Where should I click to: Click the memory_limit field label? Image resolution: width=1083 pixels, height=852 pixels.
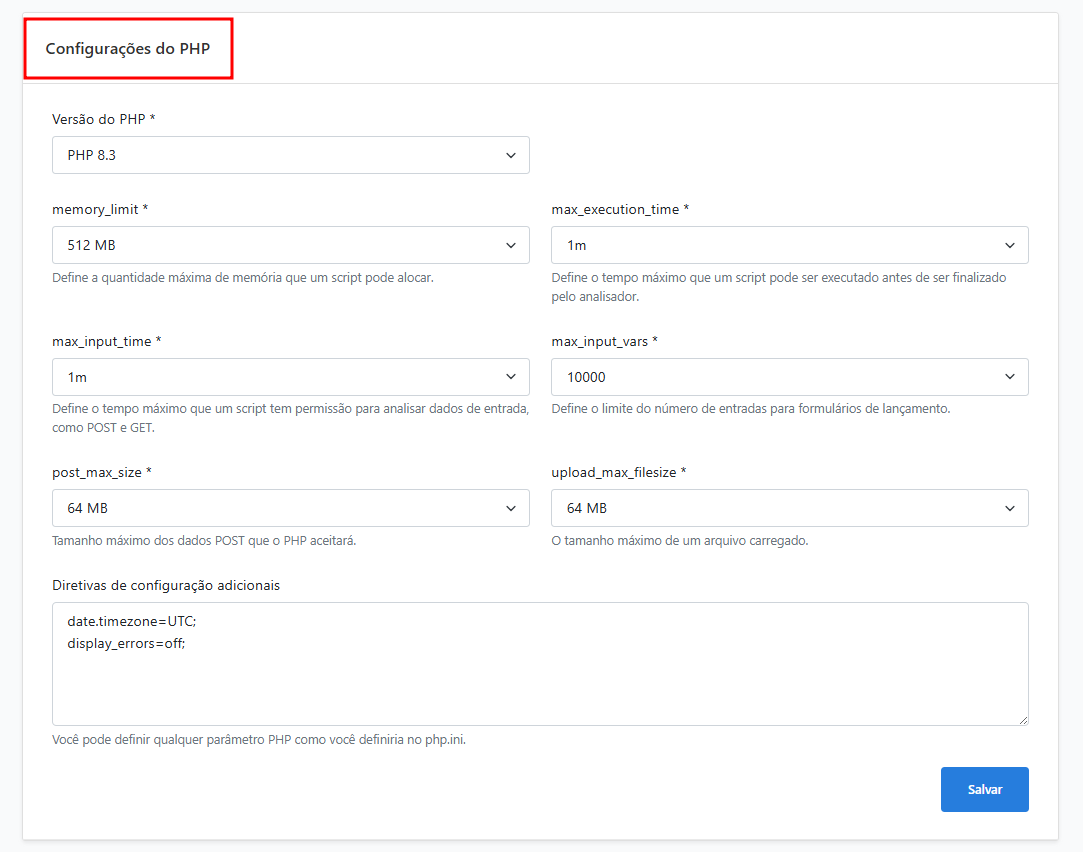[100, 209]
